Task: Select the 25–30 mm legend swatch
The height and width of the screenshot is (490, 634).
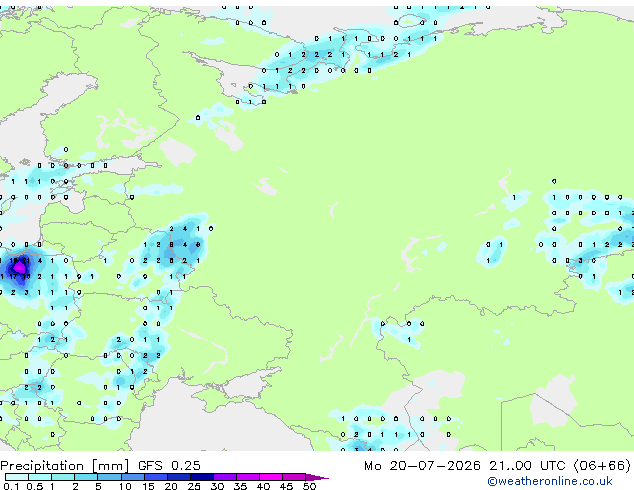Action: click(x=201, y=477)
